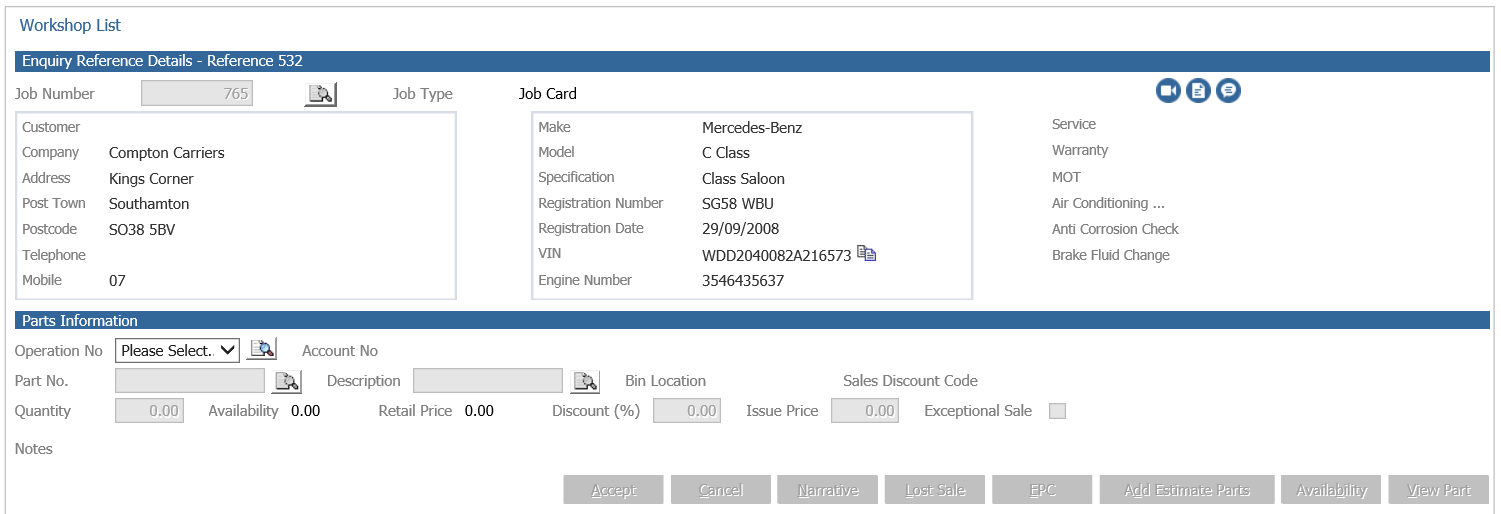Open the Part No. search lookup icon
Image resolution: width=1501 pixels, height=514 pixels.
pyautogui.click(x=287, y=381)
